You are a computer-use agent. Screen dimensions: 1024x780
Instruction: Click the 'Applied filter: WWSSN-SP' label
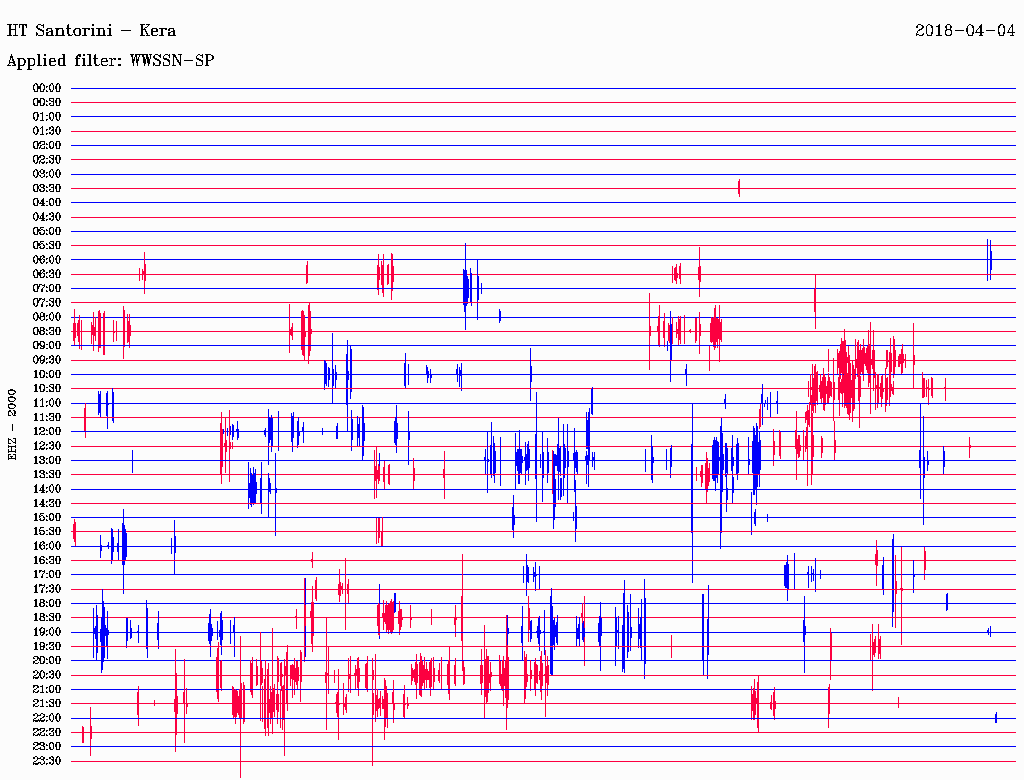click(x=110, y=61)
